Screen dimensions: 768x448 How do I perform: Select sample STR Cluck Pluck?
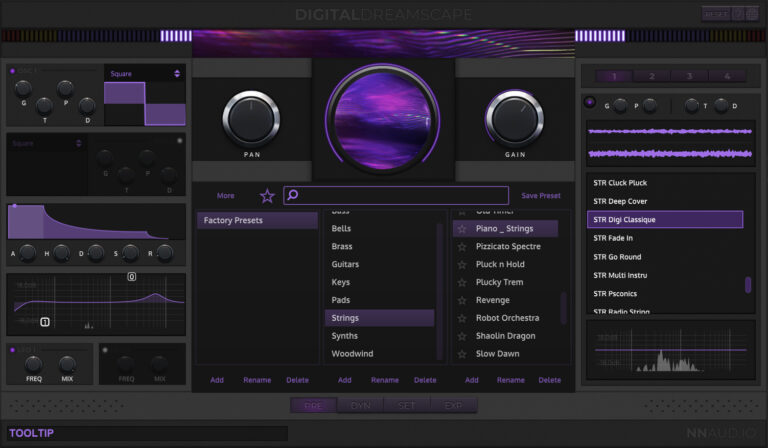coord(665,183)
